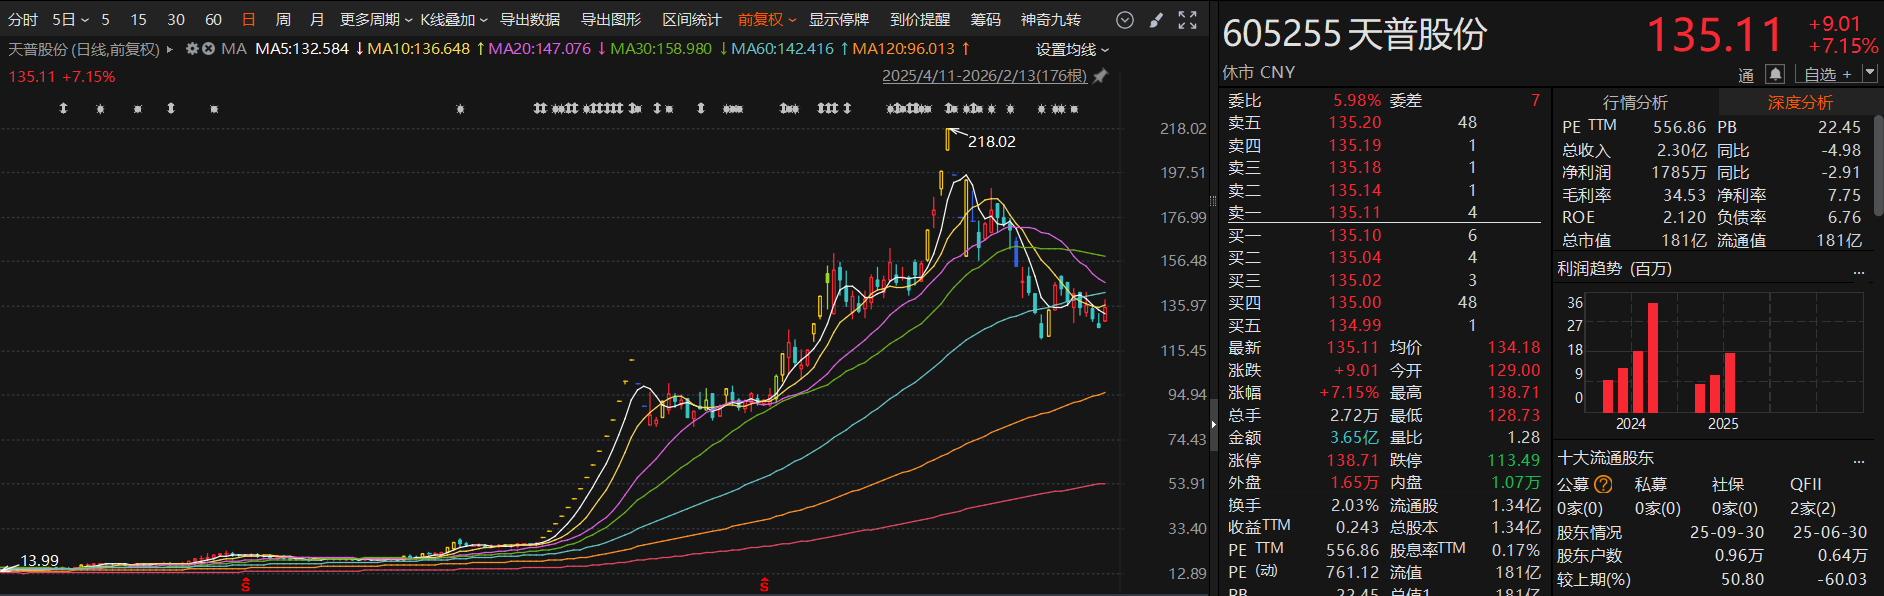Expand the 前复权 adjustment dropdown
This screenshot has height=596, width=1884.
[767, 20]
